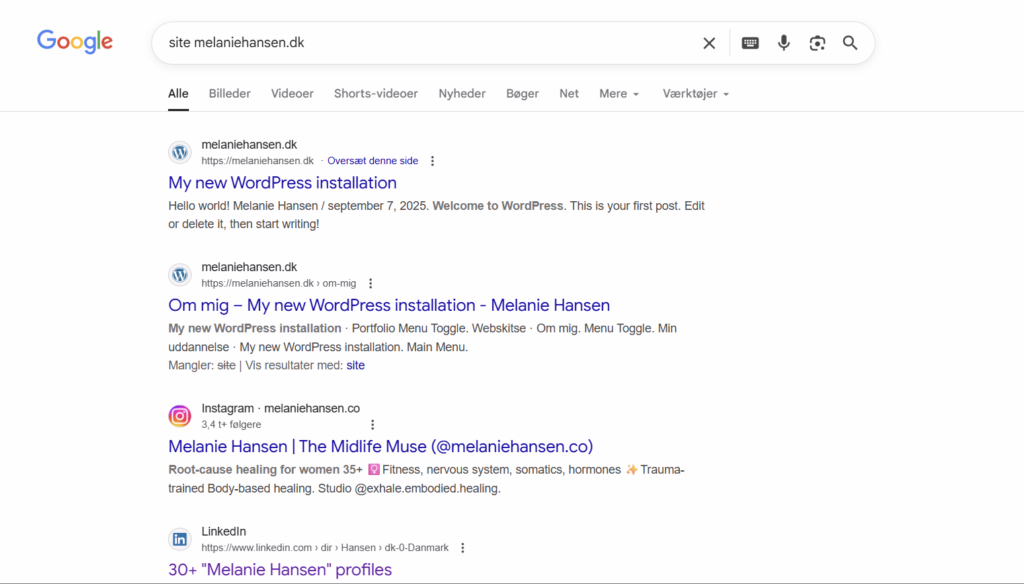Switch to the Bøger tab

(x=522, y=93)
